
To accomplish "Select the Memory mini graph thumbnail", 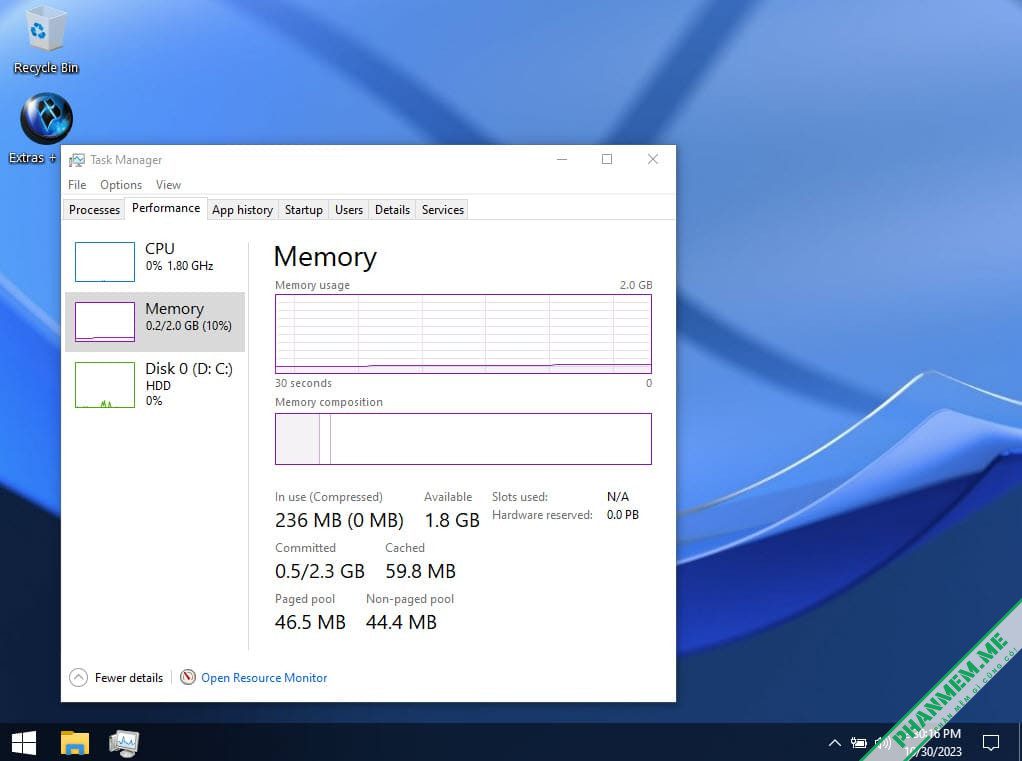I will pos(105,322).
